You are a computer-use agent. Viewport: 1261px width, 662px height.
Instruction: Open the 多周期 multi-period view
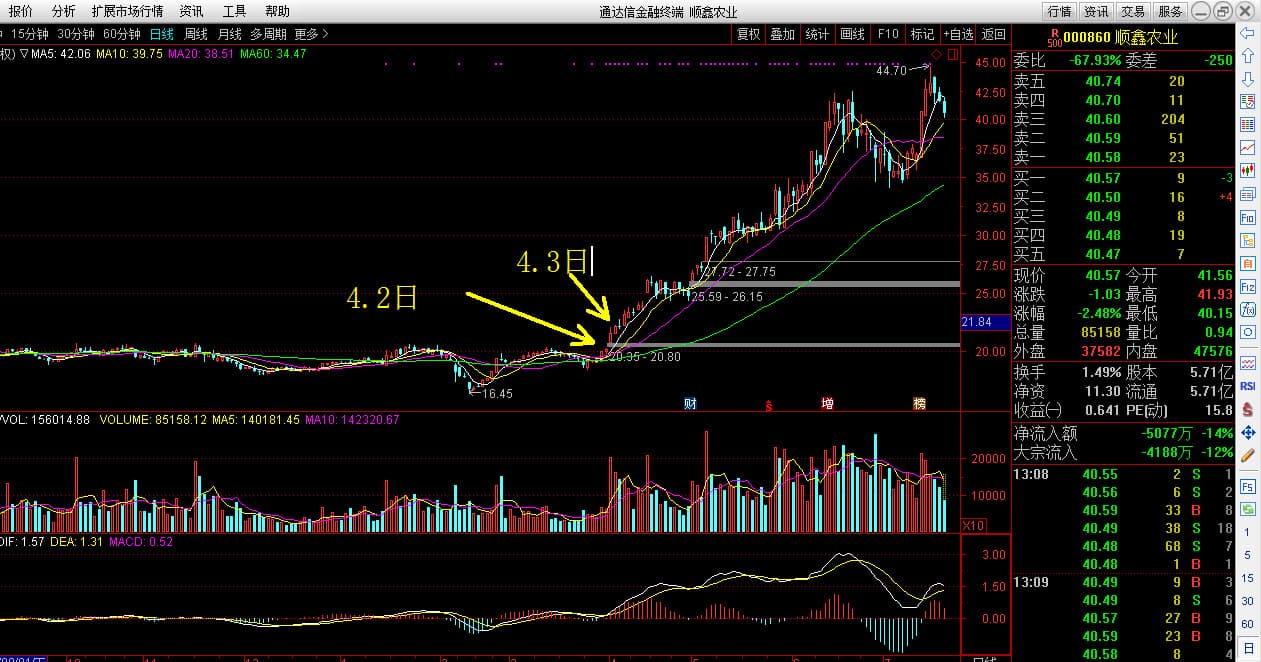[268, 34]
